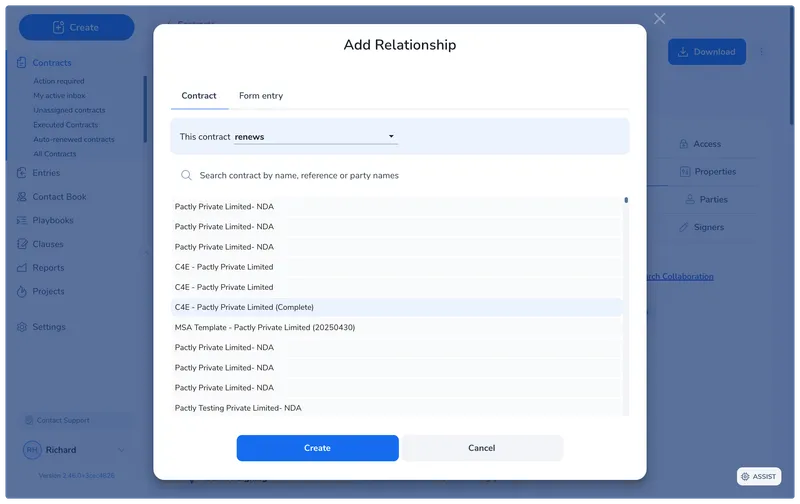Viewport: 800px width, 504px height.
Task: Click the Access lock icon
Action: tap(684, 144)
